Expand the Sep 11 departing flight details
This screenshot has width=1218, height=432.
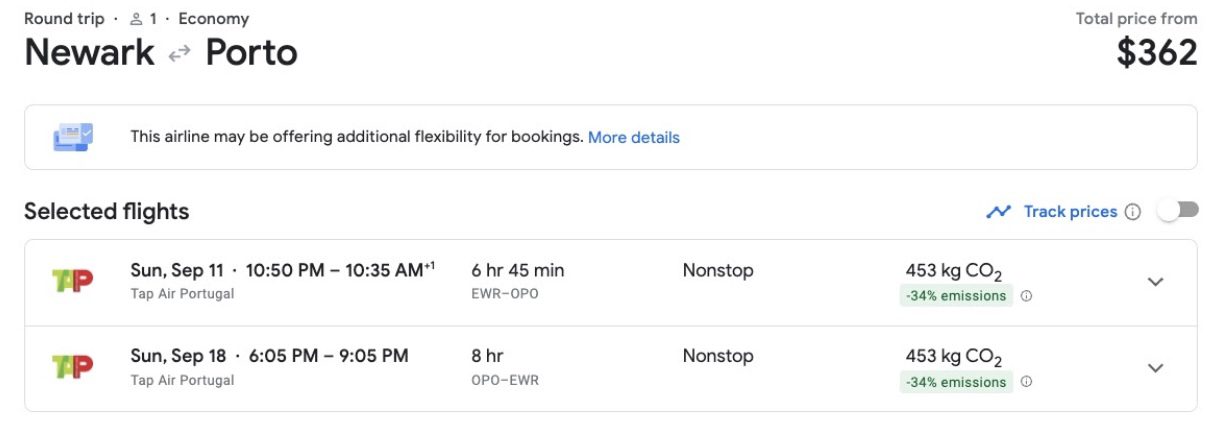tap(1155, 282)
